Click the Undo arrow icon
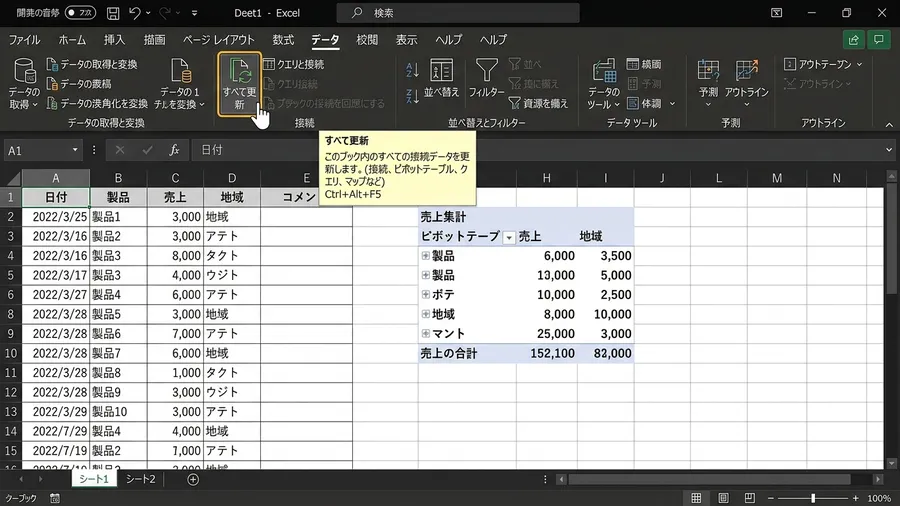This screenshot has height=506, width=900. coord(135,13)
